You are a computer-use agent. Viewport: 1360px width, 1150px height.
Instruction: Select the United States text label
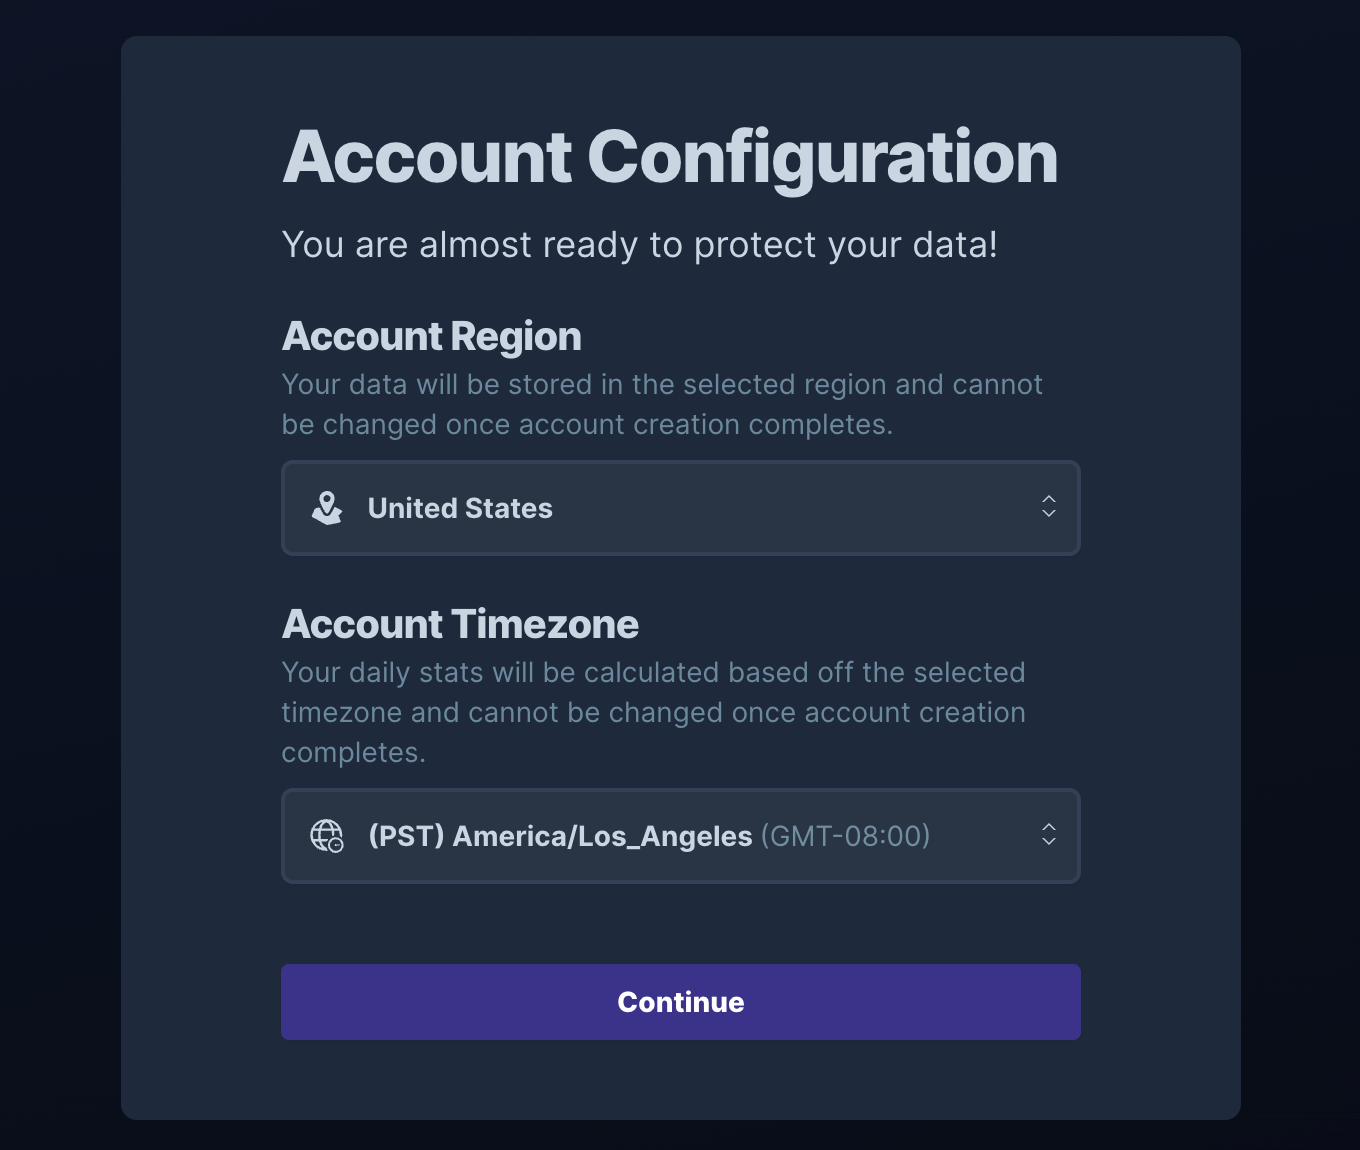(x=460, y=508)
